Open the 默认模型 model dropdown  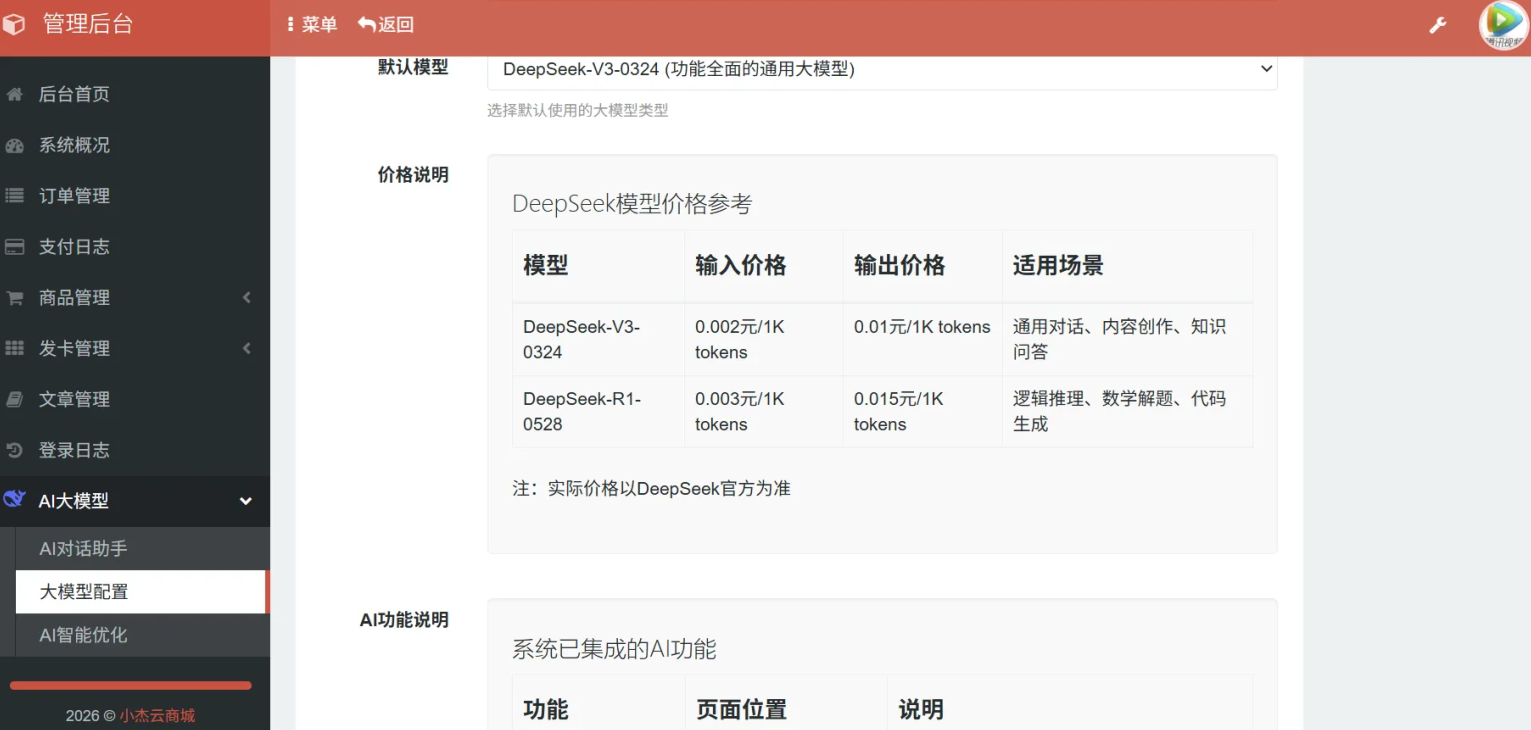click(x=880, y=70)
